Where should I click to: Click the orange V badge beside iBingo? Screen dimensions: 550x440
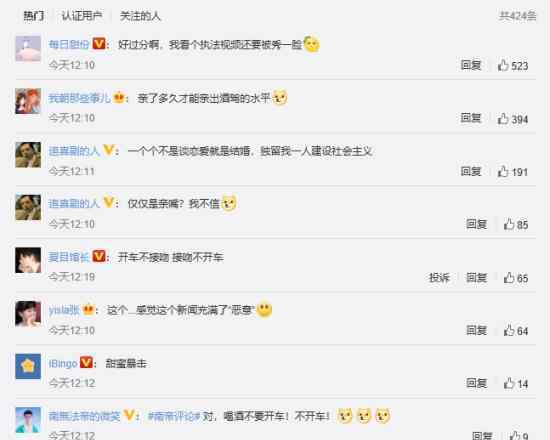[86, 362]
